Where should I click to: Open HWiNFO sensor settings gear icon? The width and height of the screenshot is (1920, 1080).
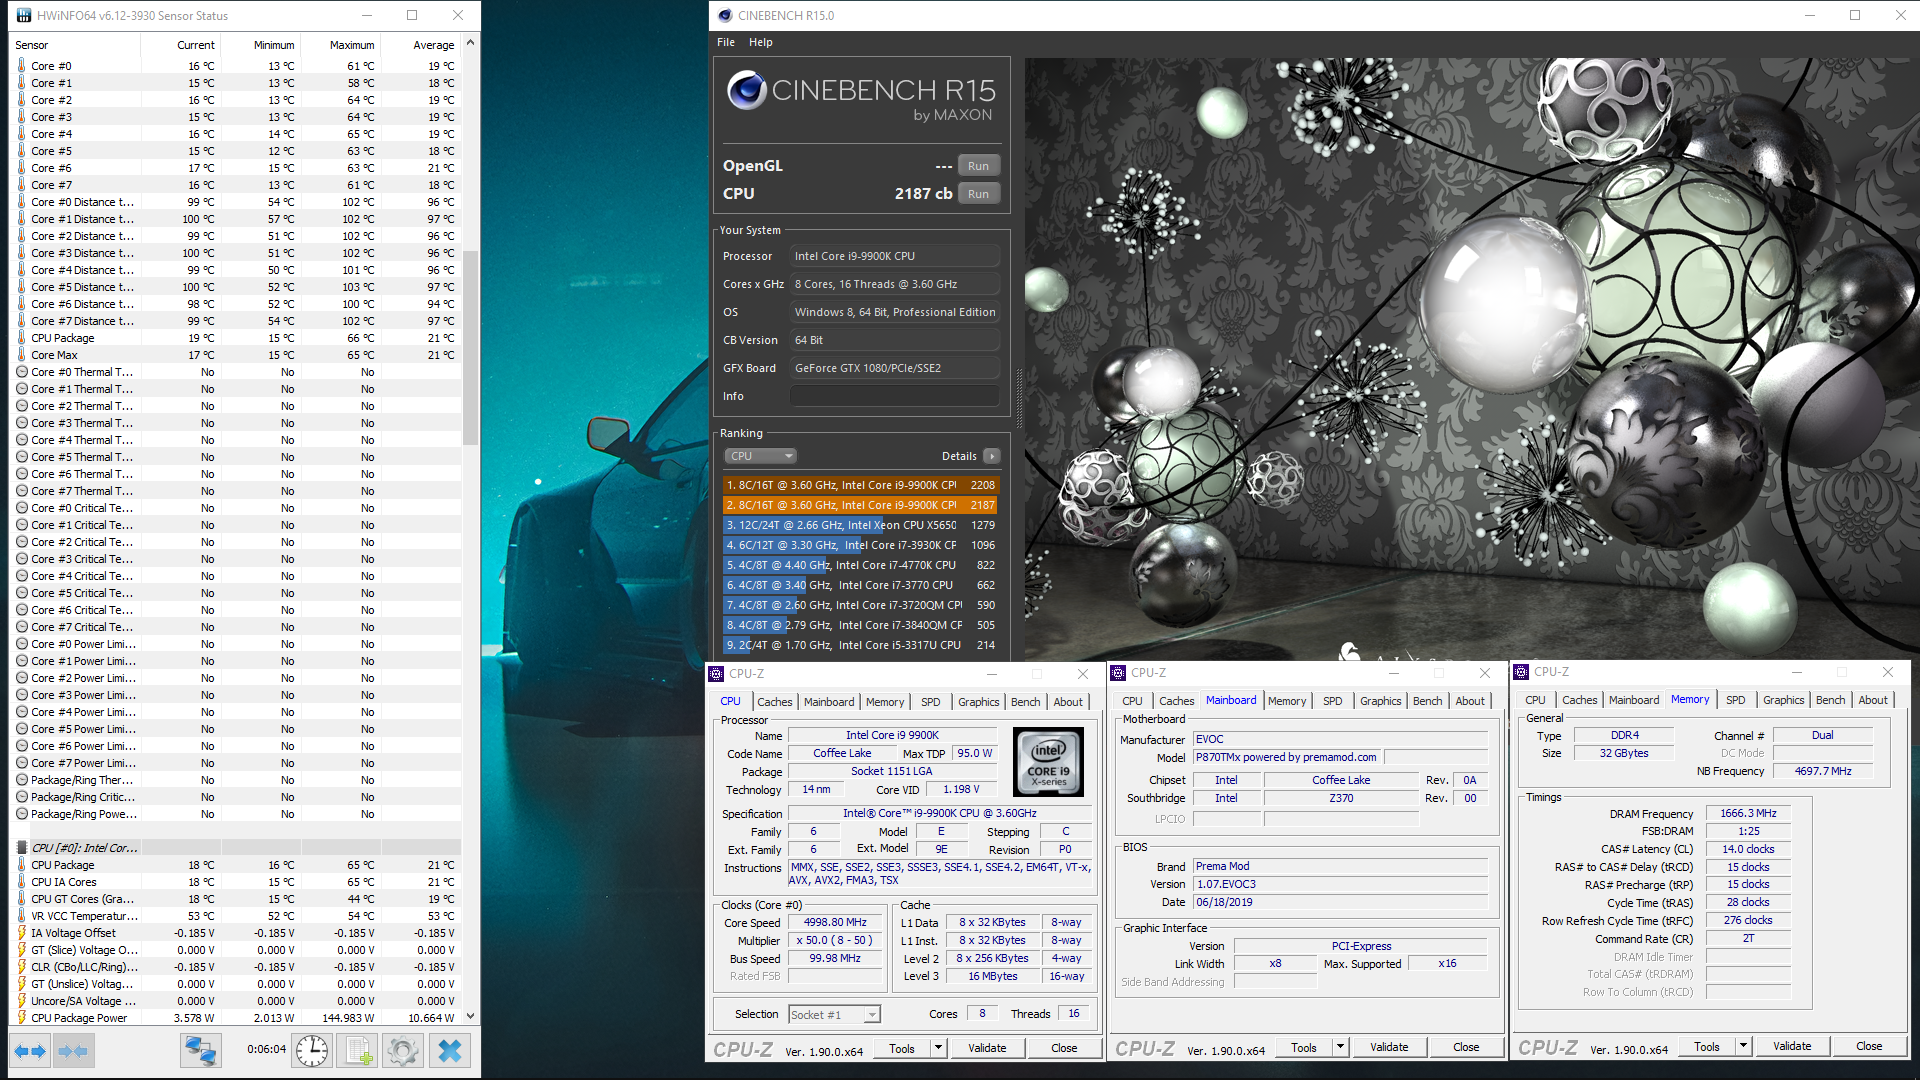[x=403, y=1051]
